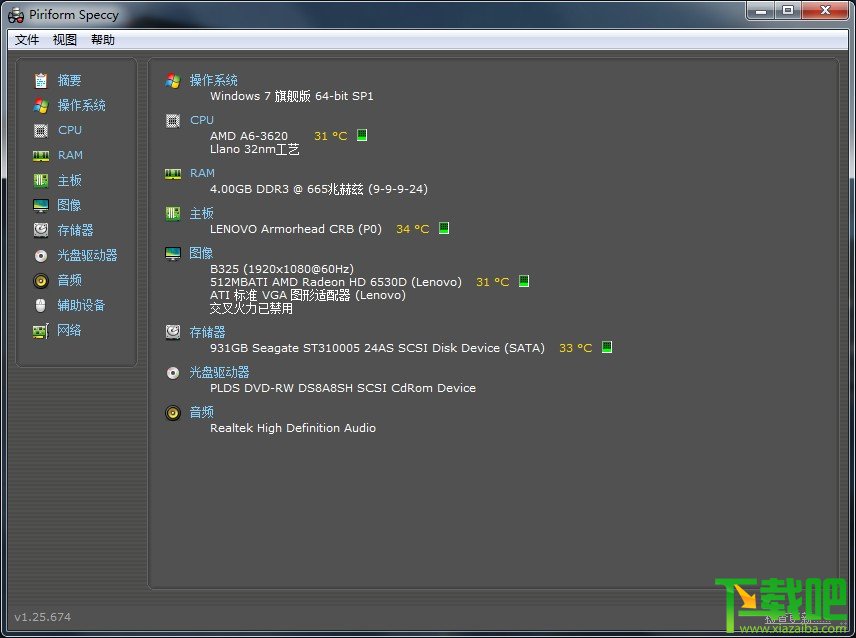
Task: Click the green indicator next to 33 °C
Action: pyautogui.click(x=607, y=347)
